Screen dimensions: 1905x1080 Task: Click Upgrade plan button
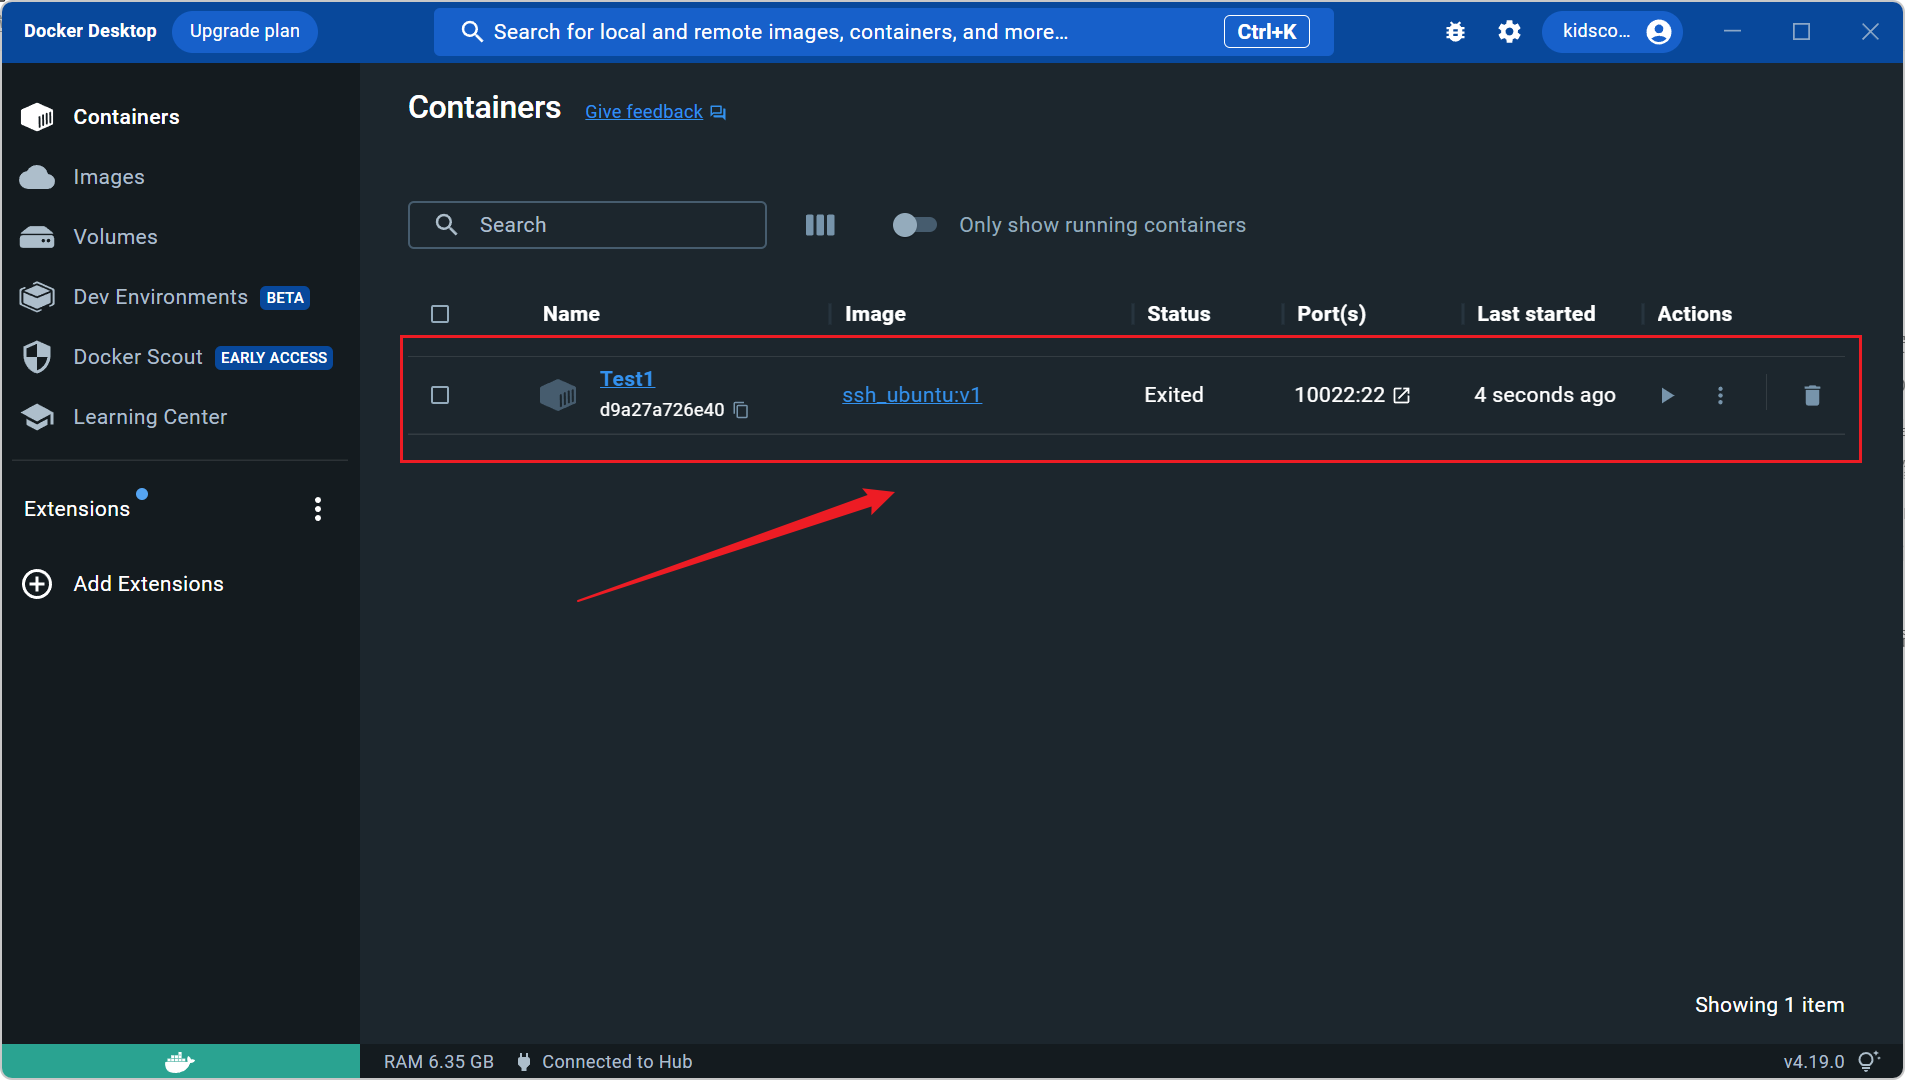[x=245, y=31]
